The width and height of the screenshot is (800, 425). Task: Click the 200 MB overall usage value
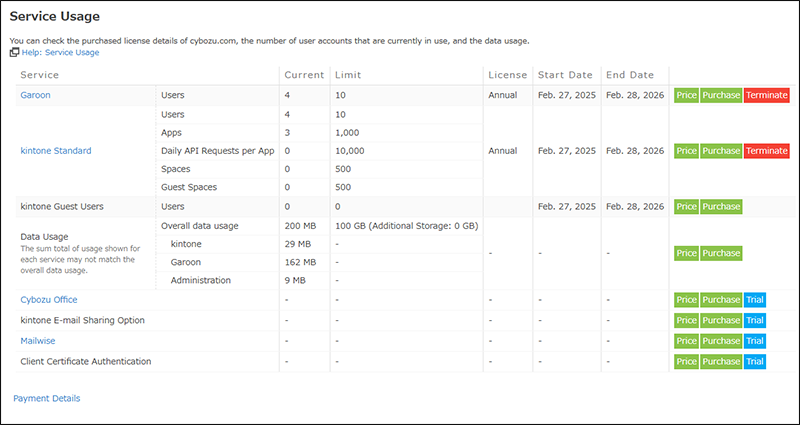[301, 226]
